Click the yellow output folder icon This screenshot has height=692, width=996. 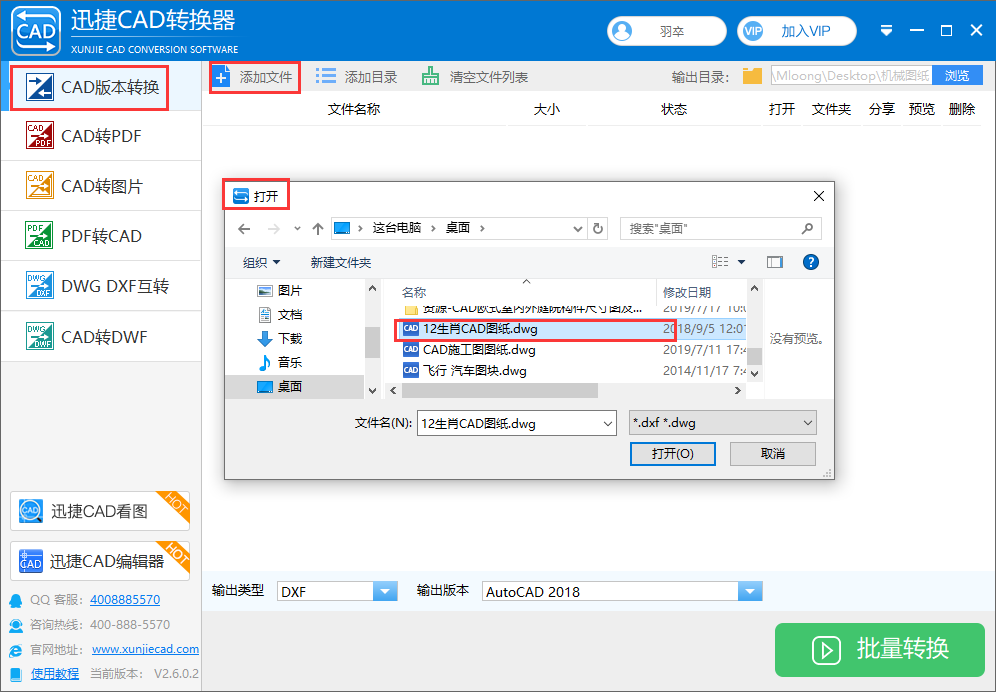(752, 76)
